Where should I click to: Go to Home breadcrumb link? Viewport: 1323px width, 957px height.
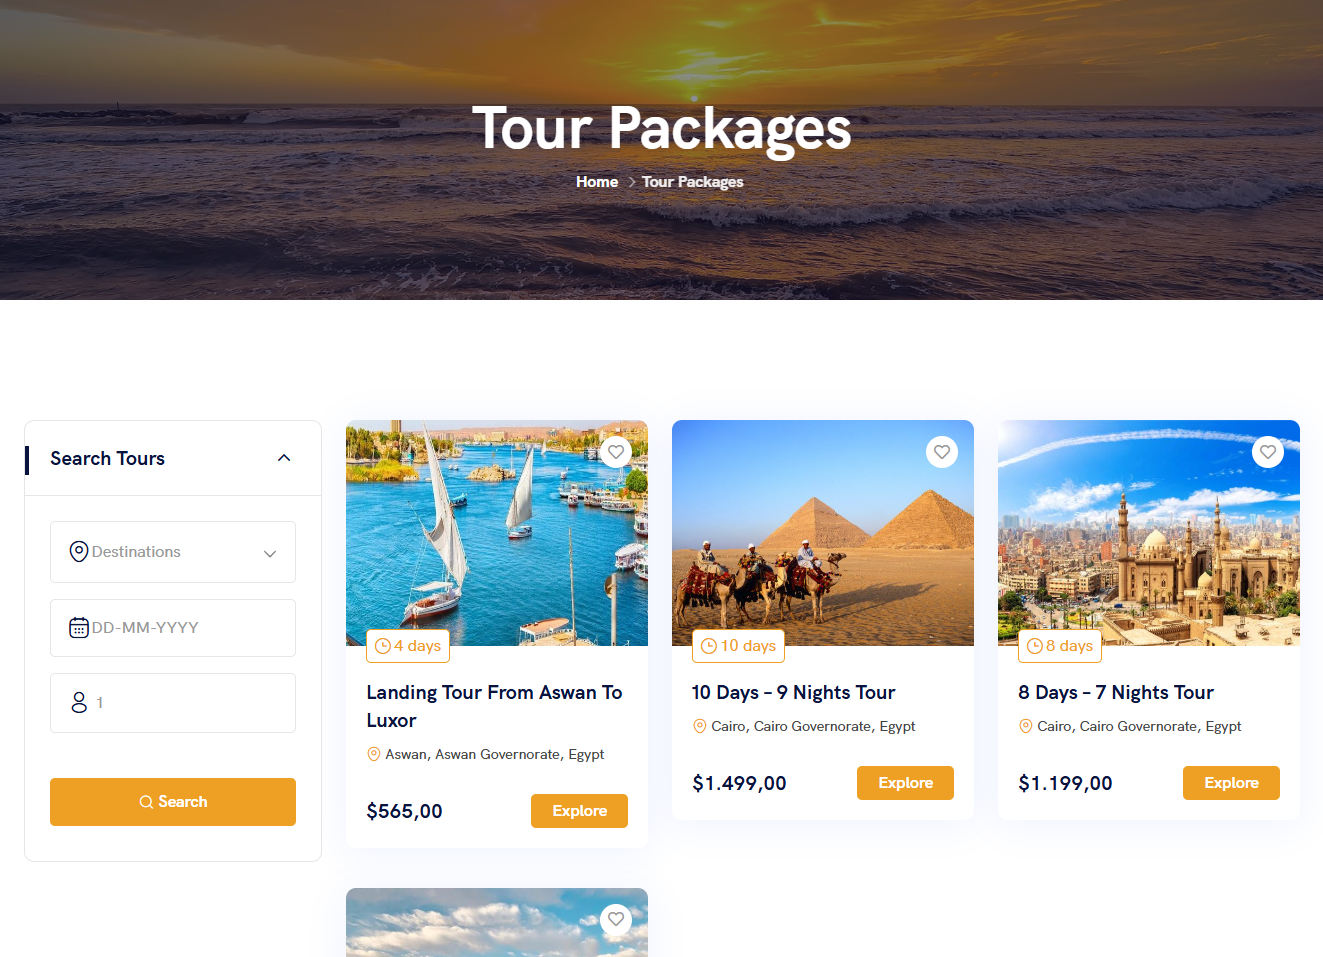click(x=597, y=182)
